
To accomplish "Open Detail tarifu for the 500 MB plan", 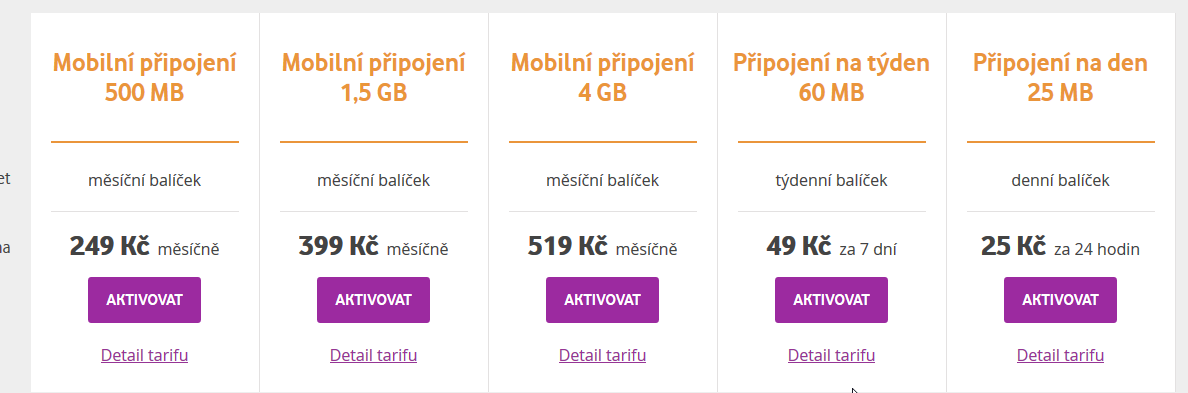I will coord(144,355).
